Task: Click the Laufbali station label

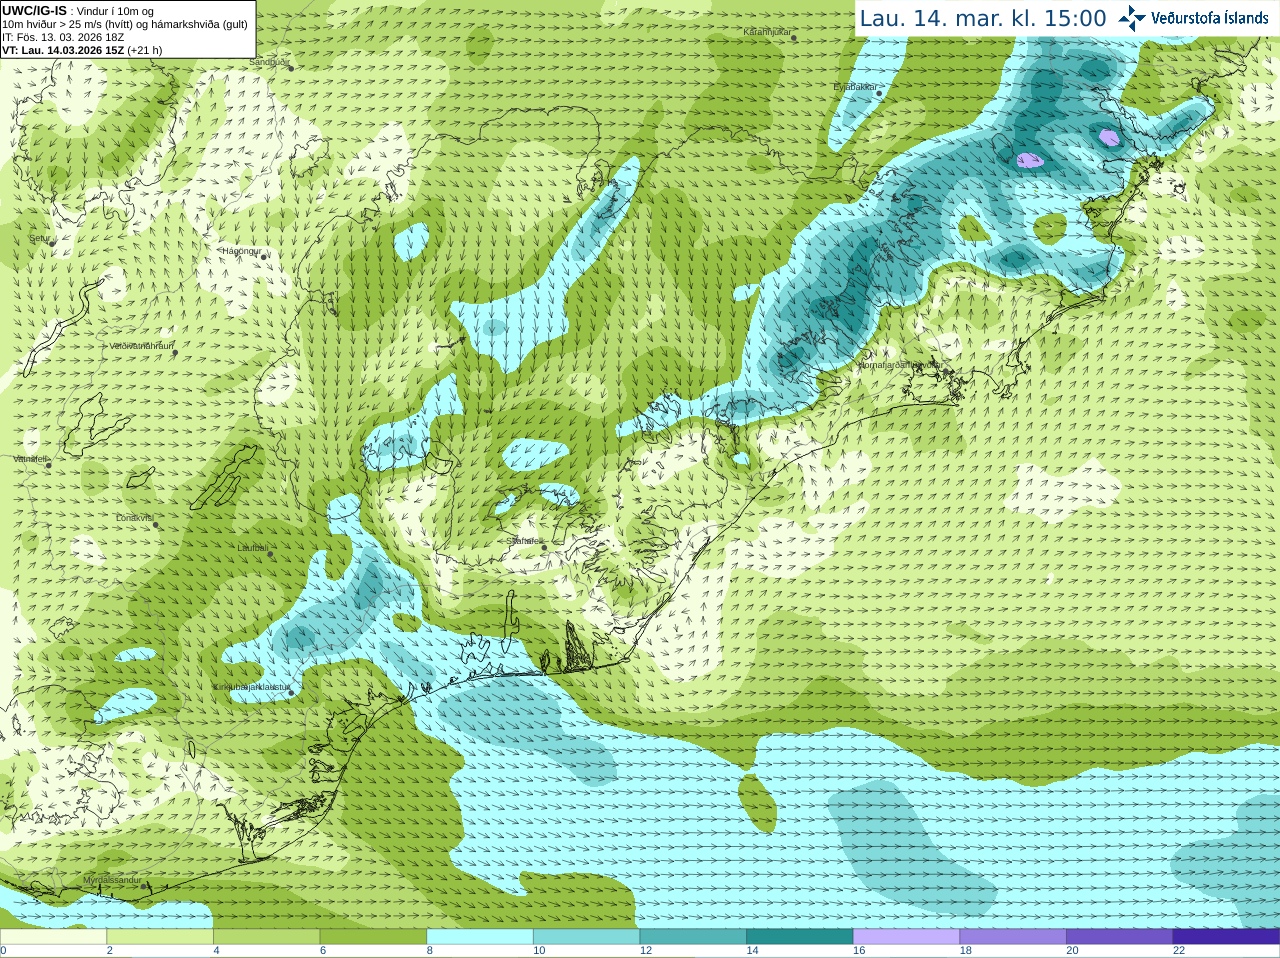Action: click(x=252, y=548)
